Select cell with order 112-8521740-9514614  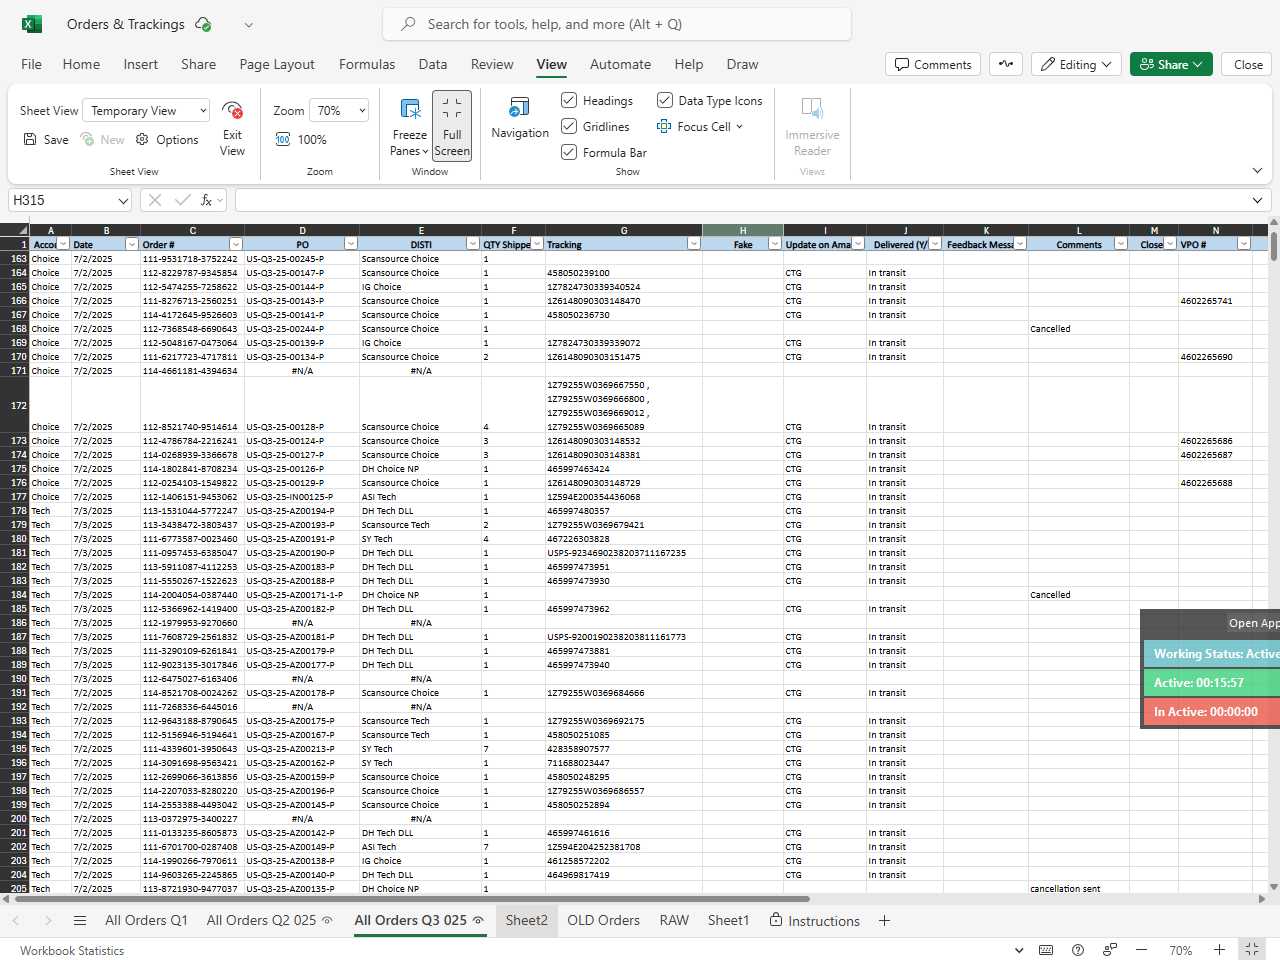[x=192, y=405]
